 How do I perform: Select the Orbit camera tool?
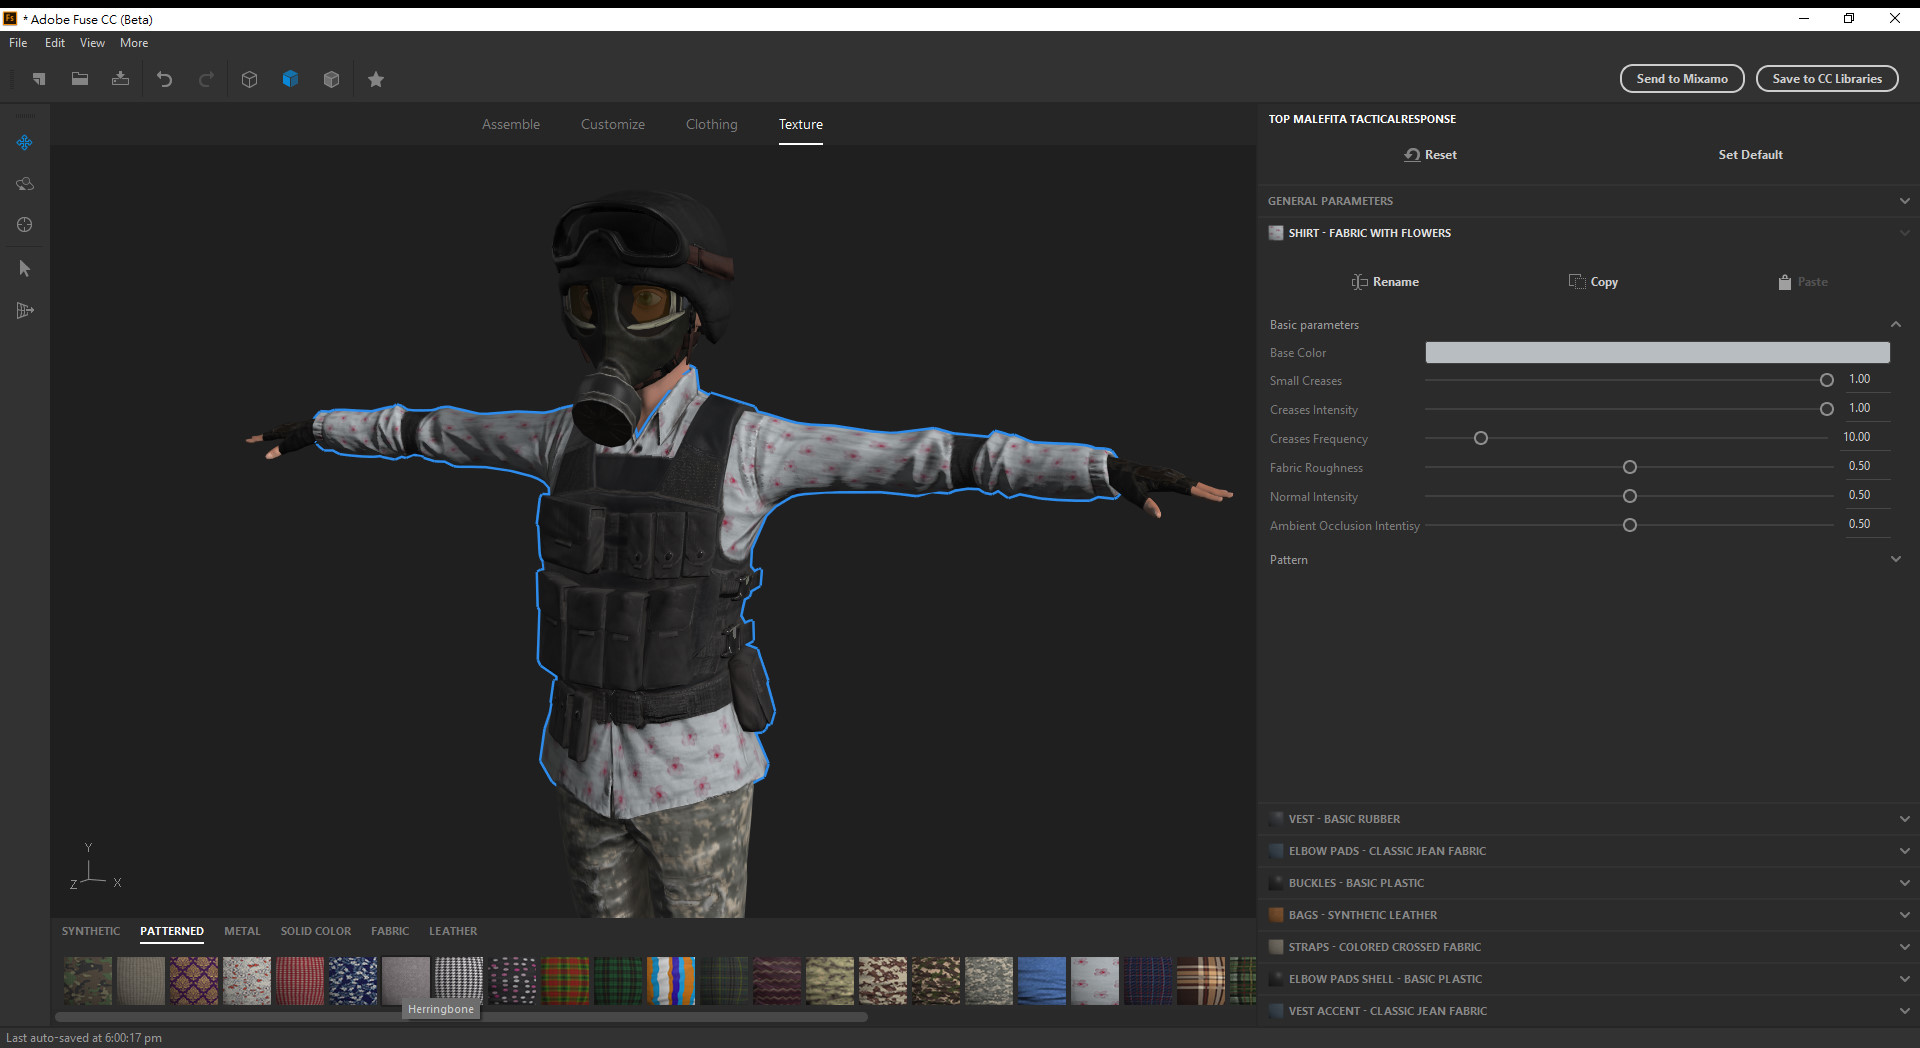pyautogui.click(x=25, y=184)
